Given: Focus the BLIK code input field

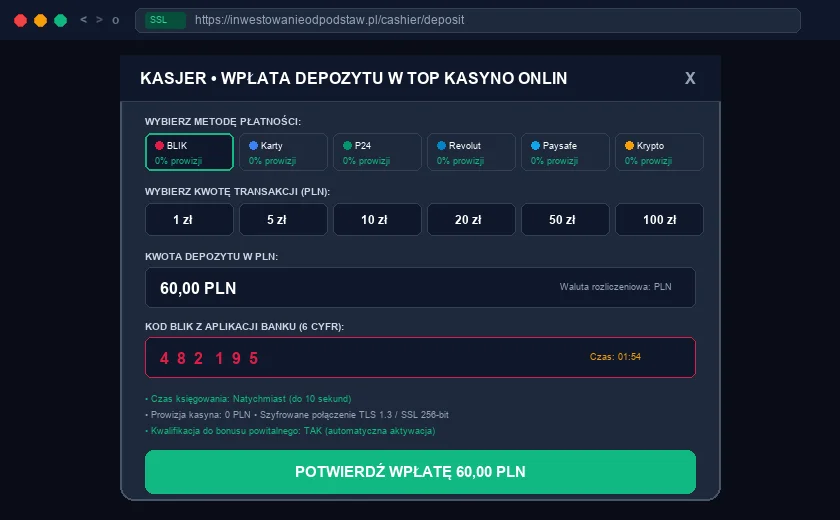Looking at the screenshot, I should 421,357.
